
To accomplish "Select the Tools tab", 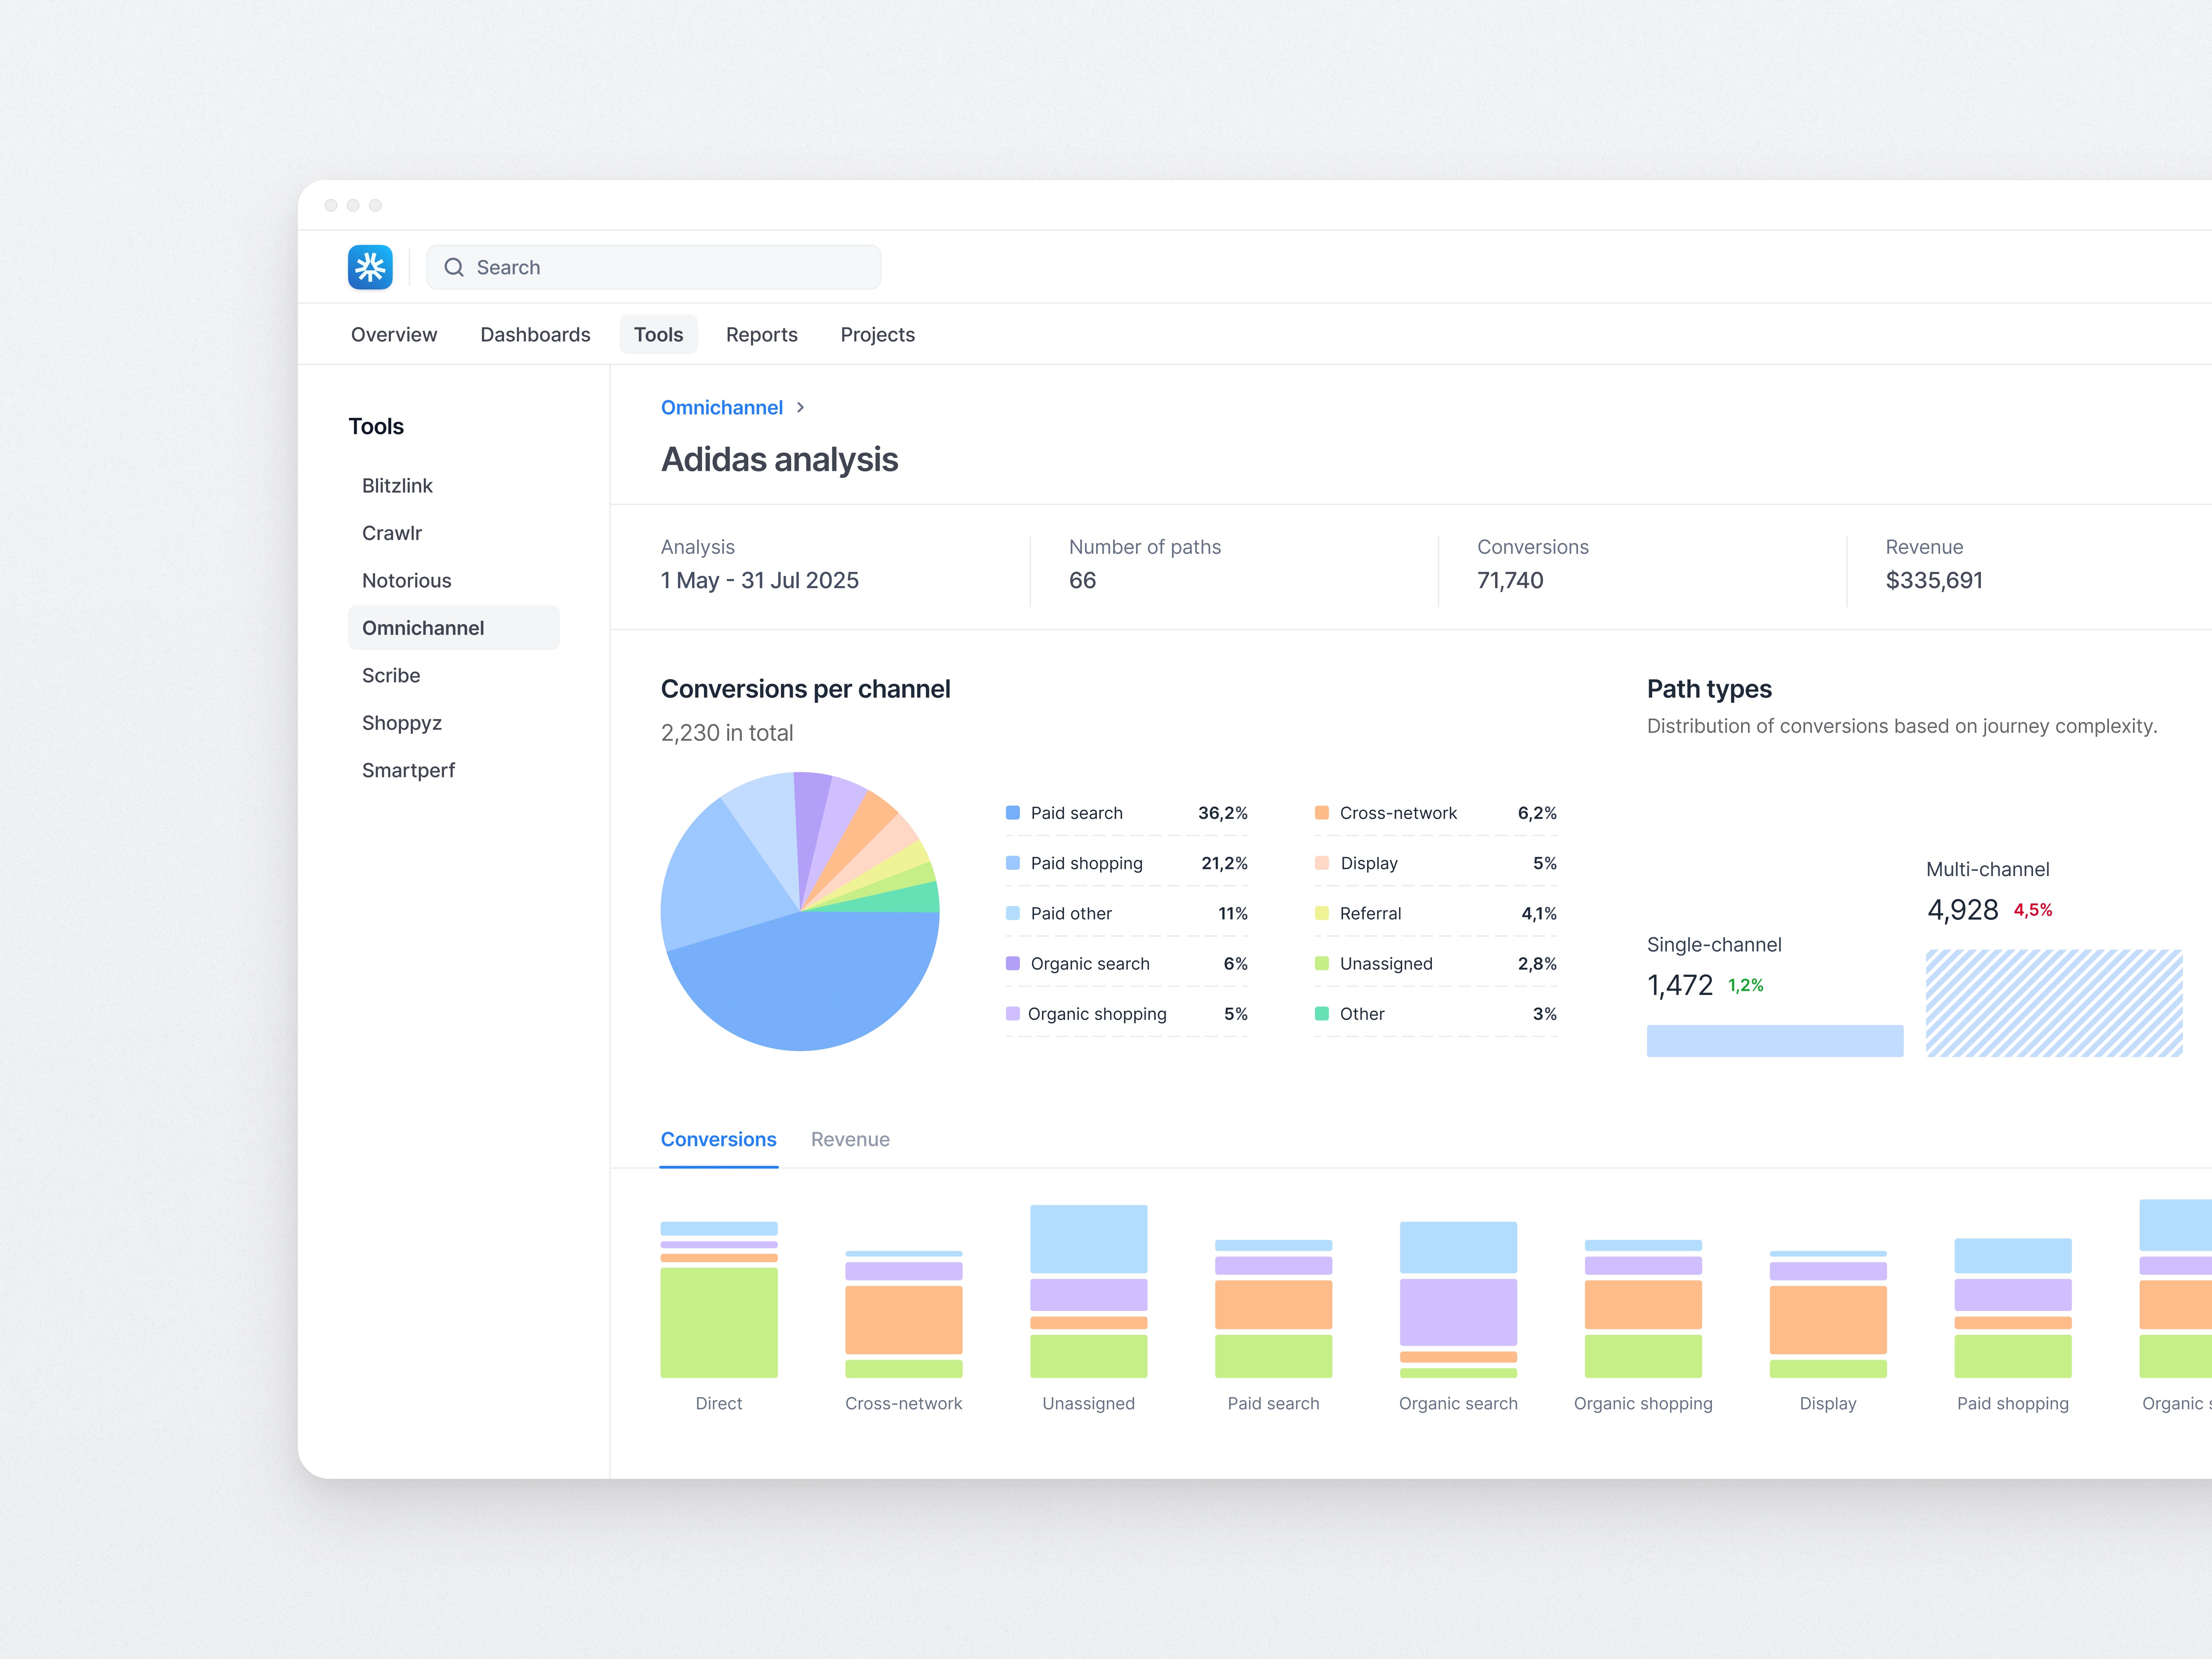I will point(658,334).
